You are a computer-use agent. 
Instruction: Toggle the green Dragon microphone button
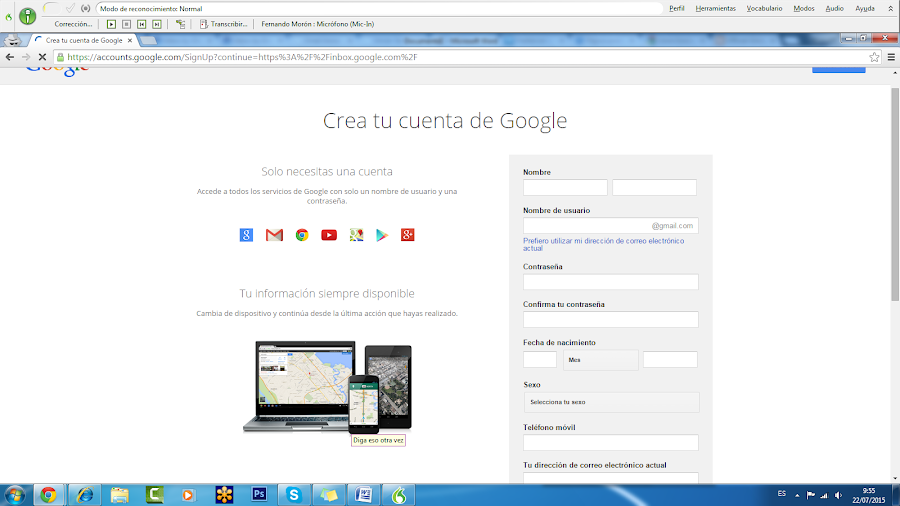[27, 16]
